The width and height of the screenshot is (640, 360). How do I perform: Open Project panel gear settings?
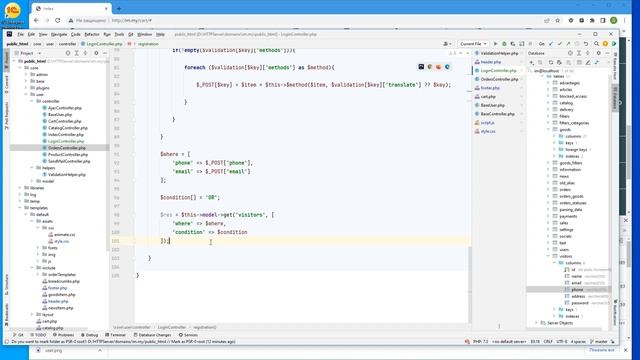(96, 53)
